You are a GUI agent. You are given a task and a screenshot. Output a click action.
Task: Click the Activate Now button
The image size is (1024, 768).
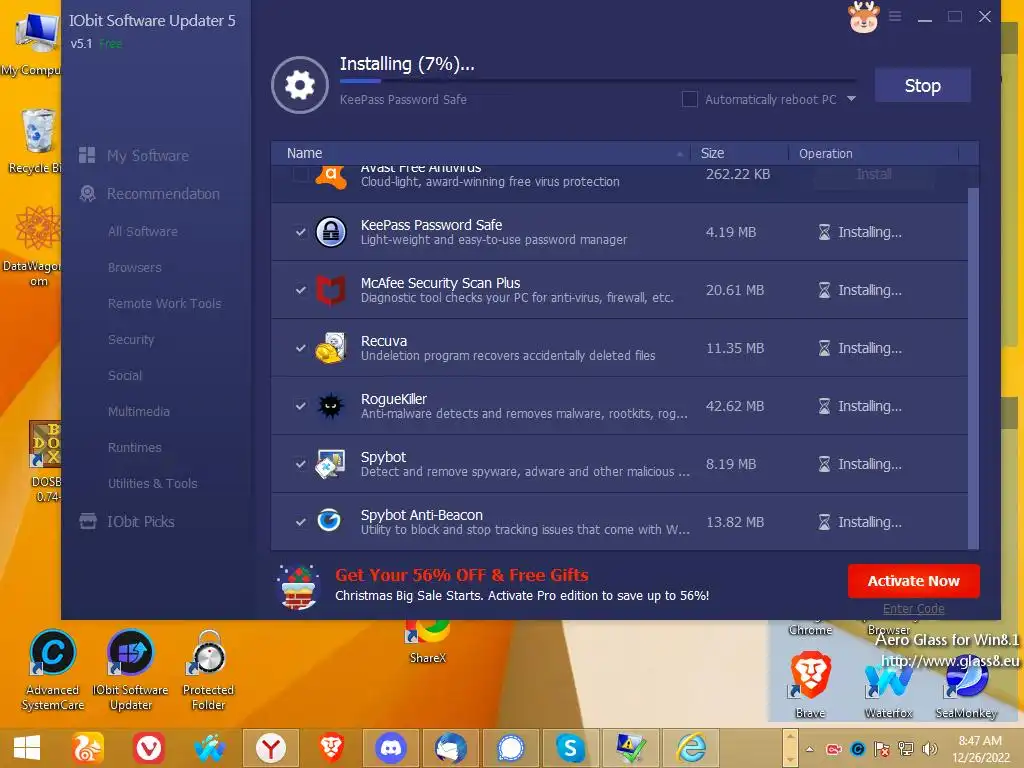click(914, 581)
